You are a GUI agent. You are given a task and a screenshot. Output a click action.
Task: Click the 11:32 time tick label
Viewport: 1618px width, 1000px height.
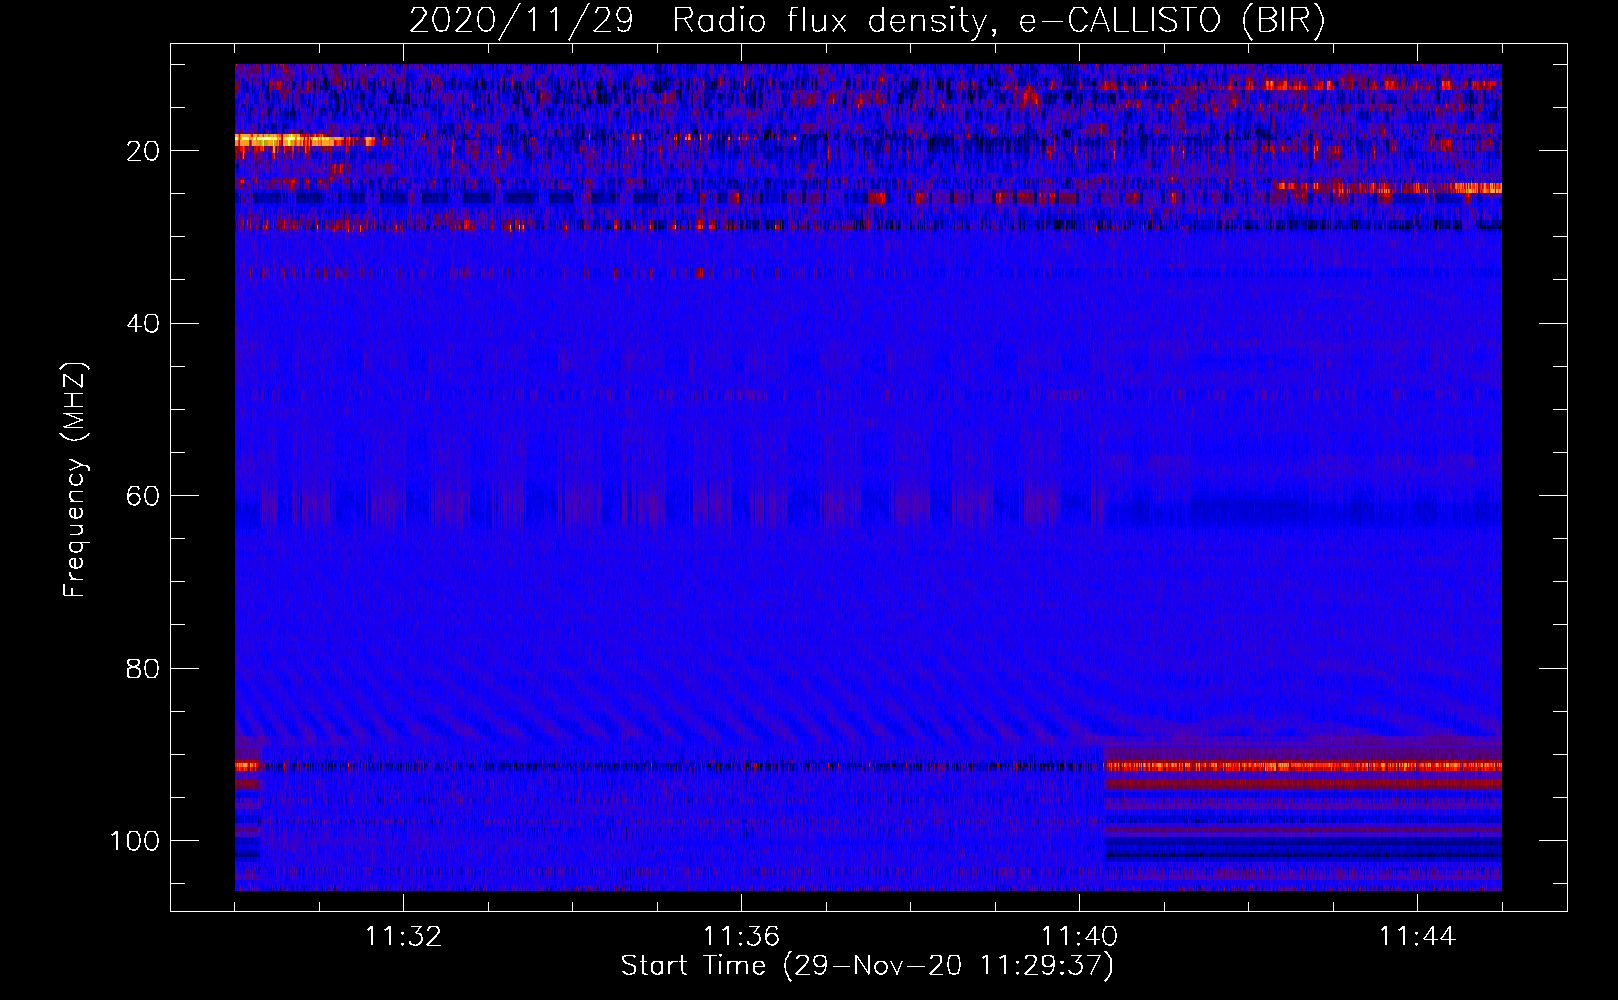[403, 937]
